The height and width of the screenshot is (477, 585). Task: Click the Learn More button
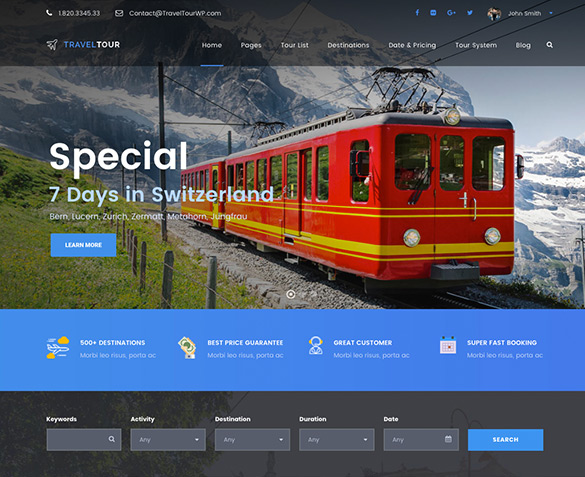click(x=83, y=245)
